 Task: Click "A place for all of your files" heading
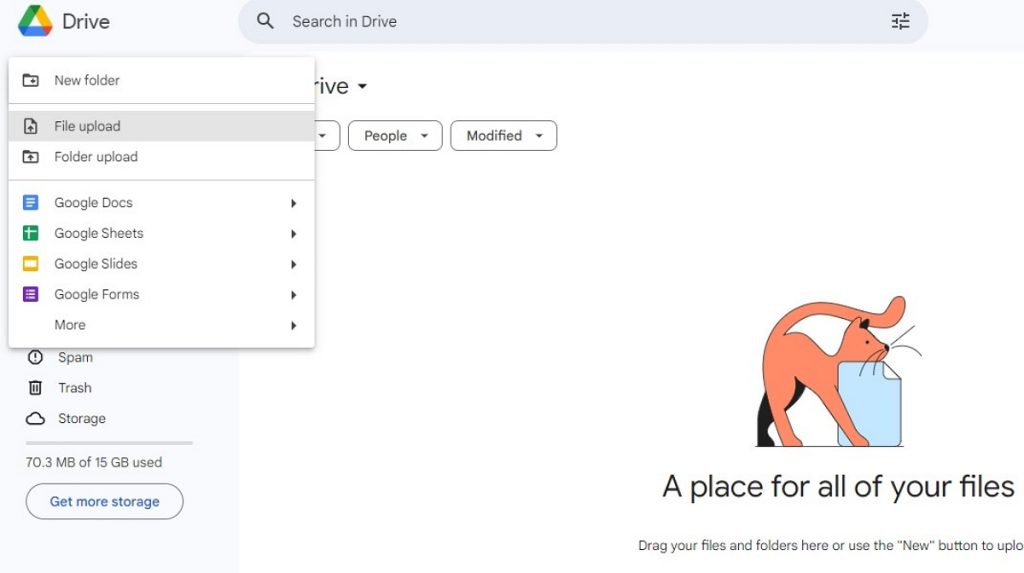tap(839, 487)
